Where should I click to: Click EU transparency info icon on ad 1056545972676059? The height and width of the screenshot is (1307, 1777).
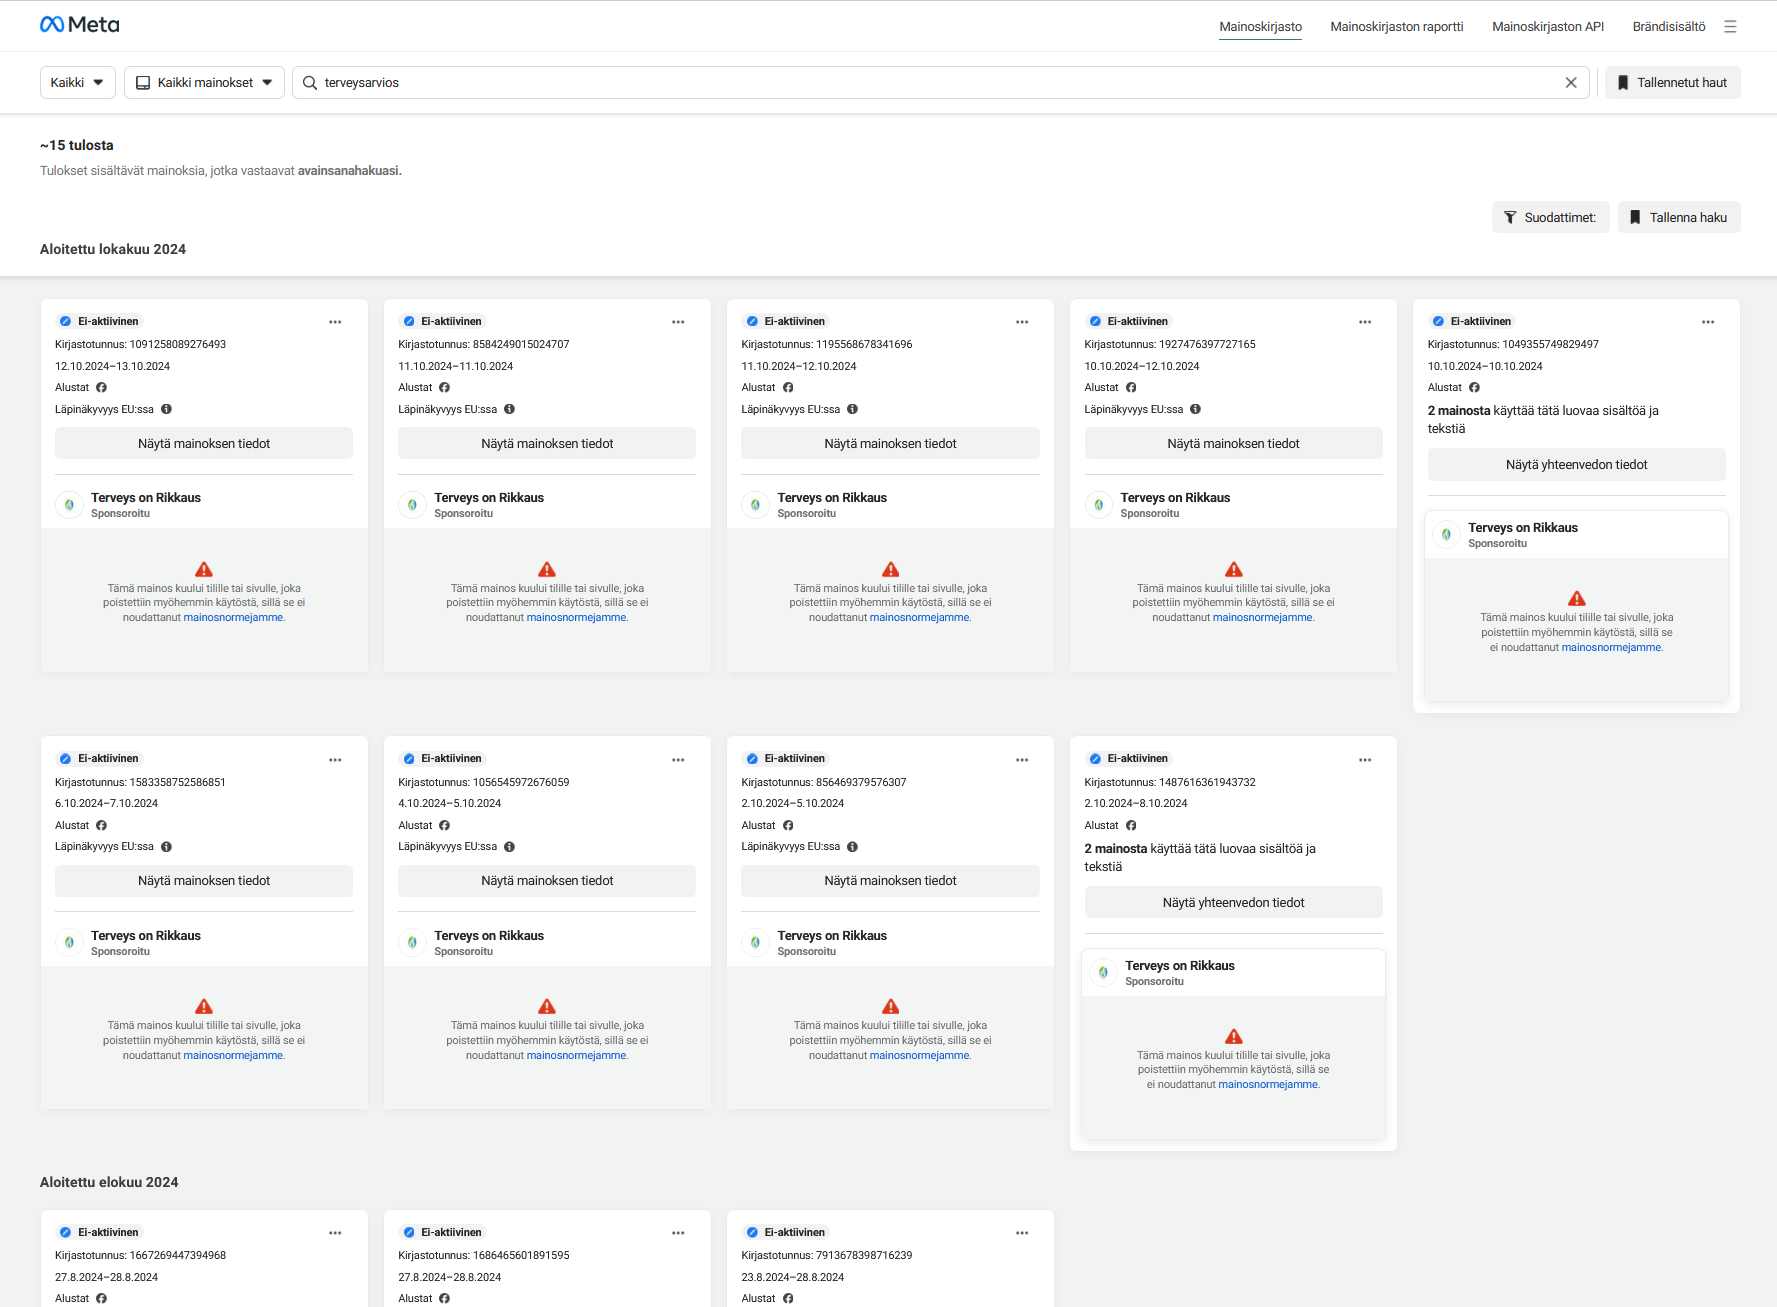tap(509, 847)
